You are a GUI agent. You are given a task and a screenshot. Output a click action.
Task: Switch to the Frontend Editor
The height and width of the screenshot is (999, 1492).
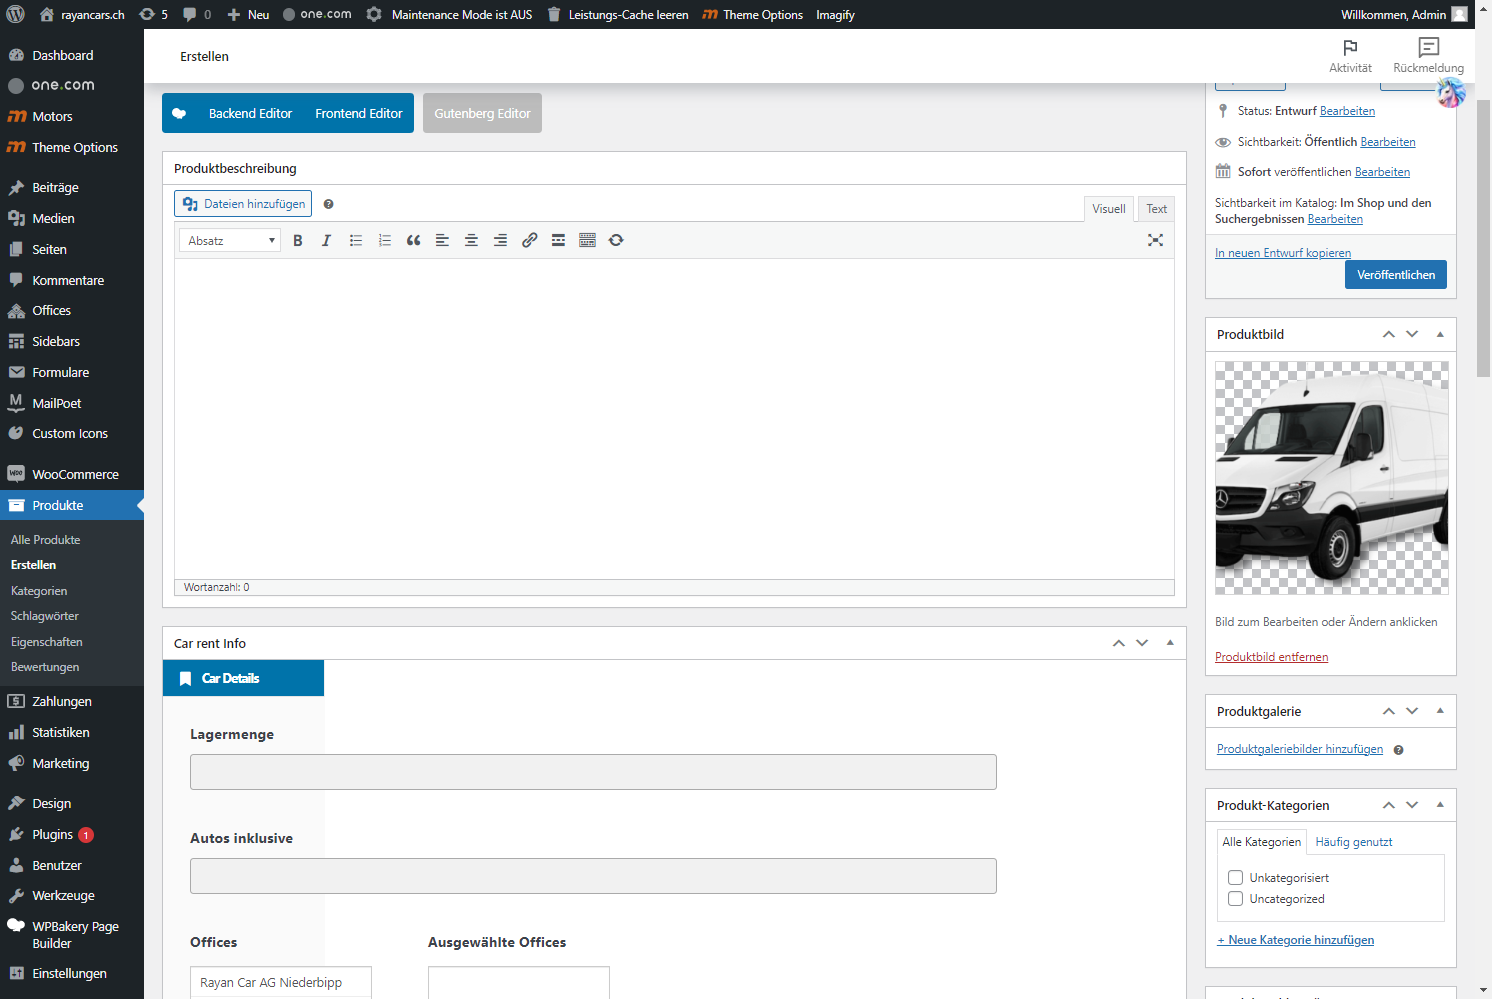tap(359, 114)
